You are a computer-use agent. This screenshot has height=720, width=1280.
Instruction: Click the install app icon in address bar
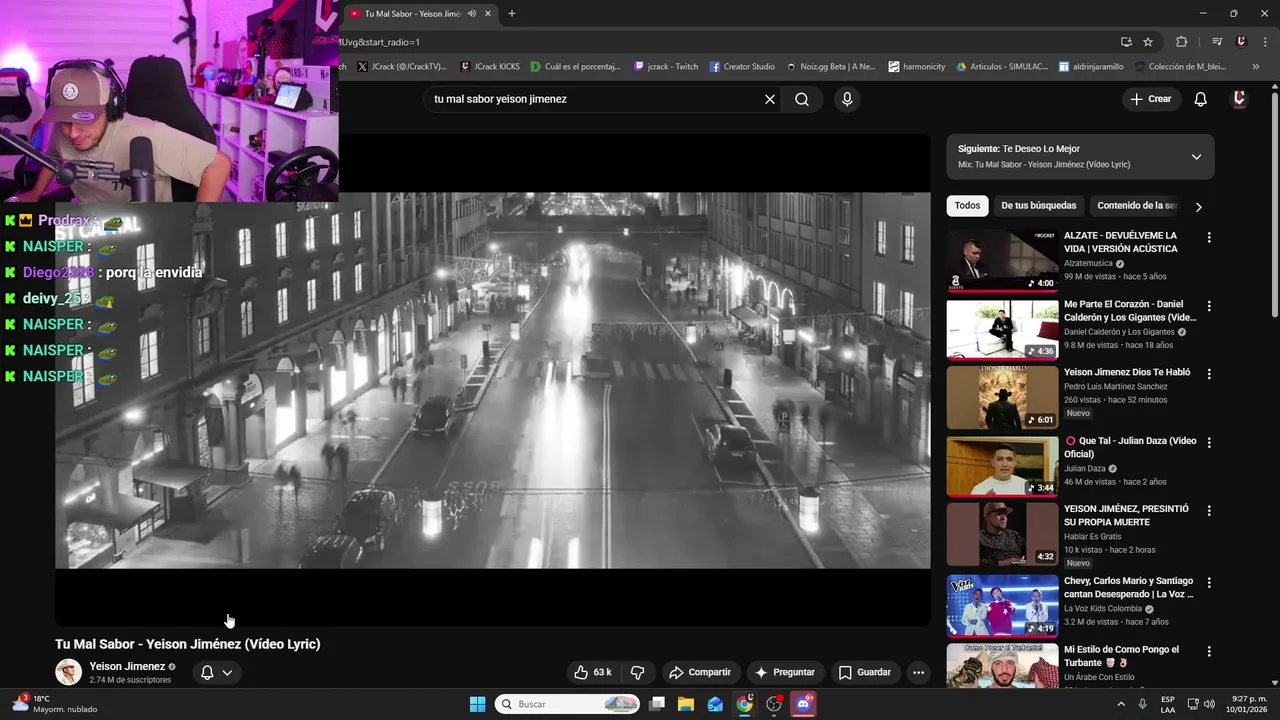(x=1126, y=42)
